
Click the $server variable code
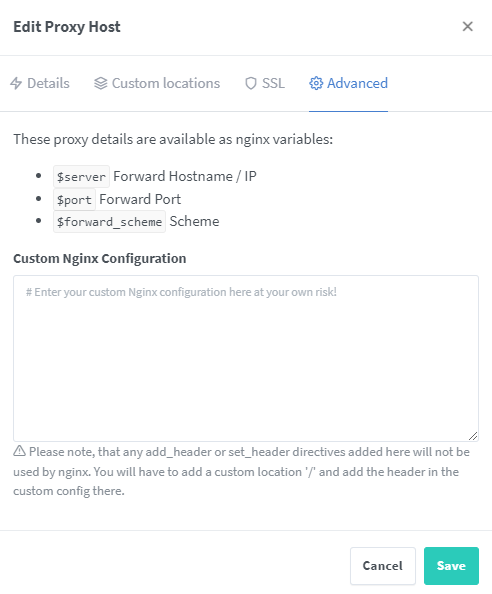(x=81, y=177)
